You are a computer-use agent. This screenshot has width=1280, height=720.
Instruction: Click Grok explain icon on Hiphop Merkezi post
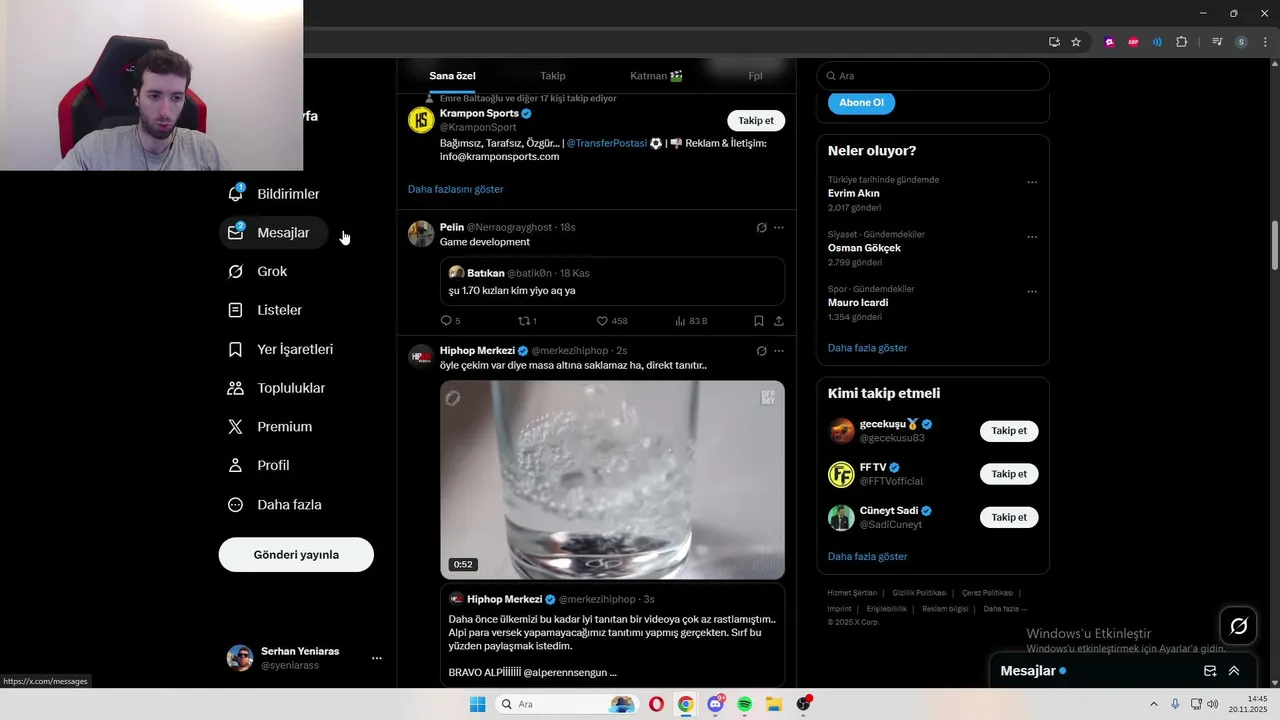(762, 351)
